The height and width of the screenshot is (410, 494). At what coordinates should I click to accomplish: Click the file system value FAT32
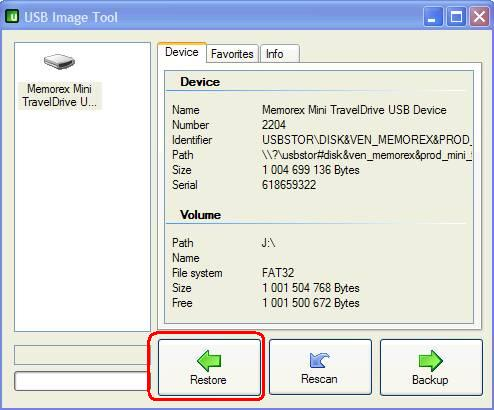coord(278,273)
